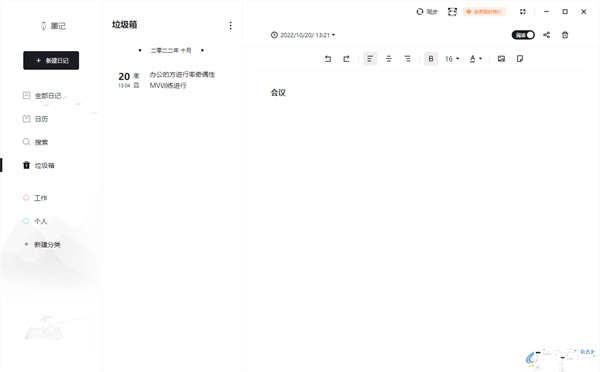This screenshot has width=600, height=372.
Task: Click the 墨记 app logo
Action: (x=53, y=26)
